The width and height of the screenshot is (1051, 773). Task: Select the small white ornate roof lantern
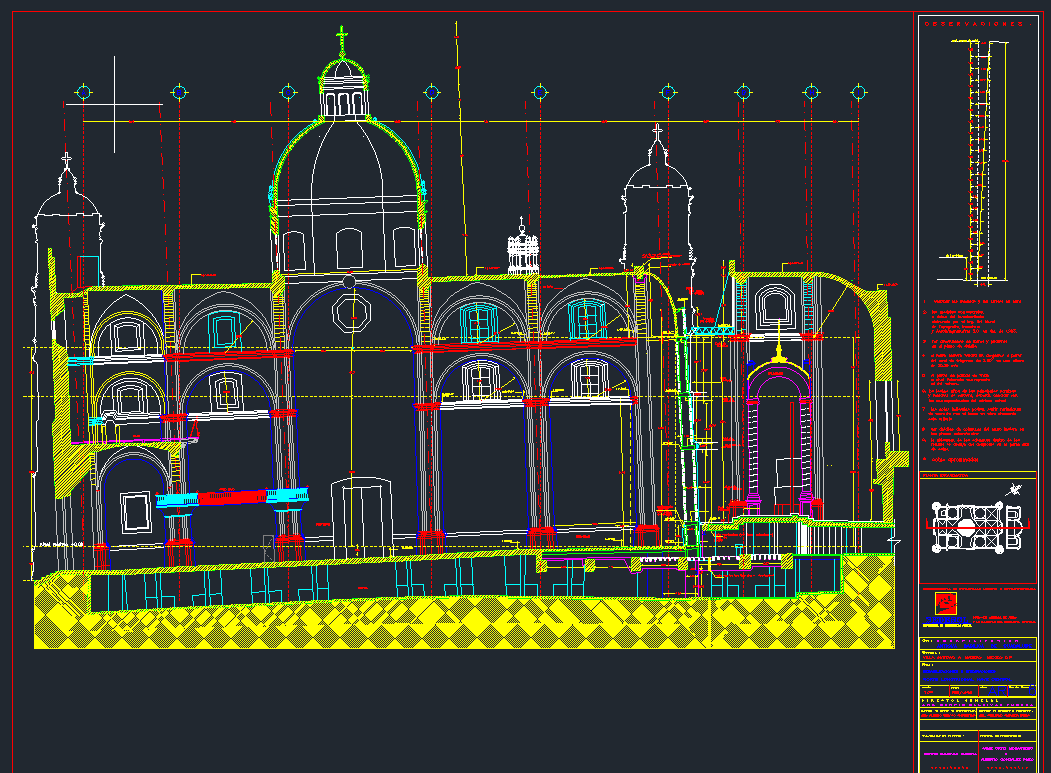[522, 250]
